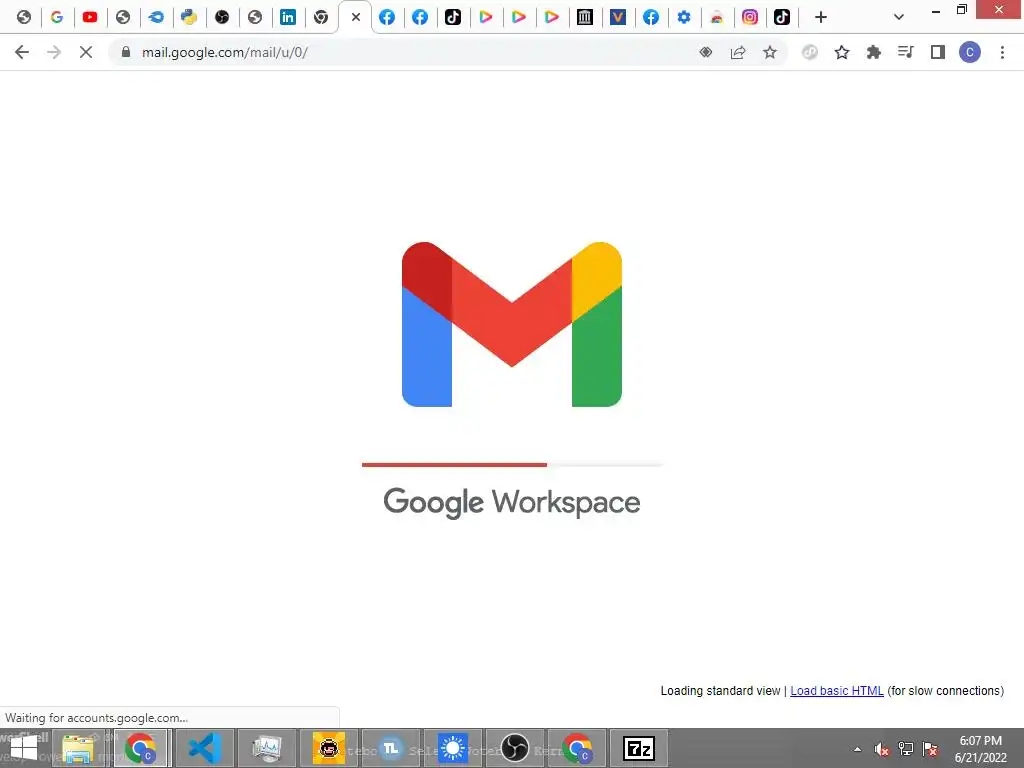Click the eye-shaped icon in address bar

tap(706, 52)
